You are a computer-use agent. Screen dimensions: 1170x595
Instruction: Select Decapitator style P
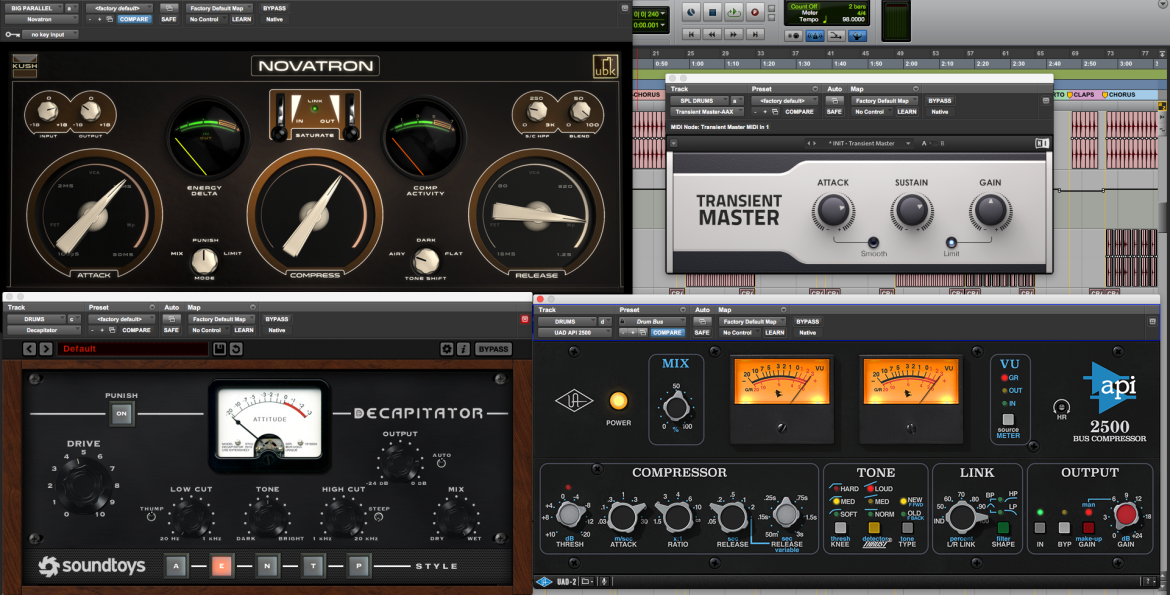(x=358, y=566)
